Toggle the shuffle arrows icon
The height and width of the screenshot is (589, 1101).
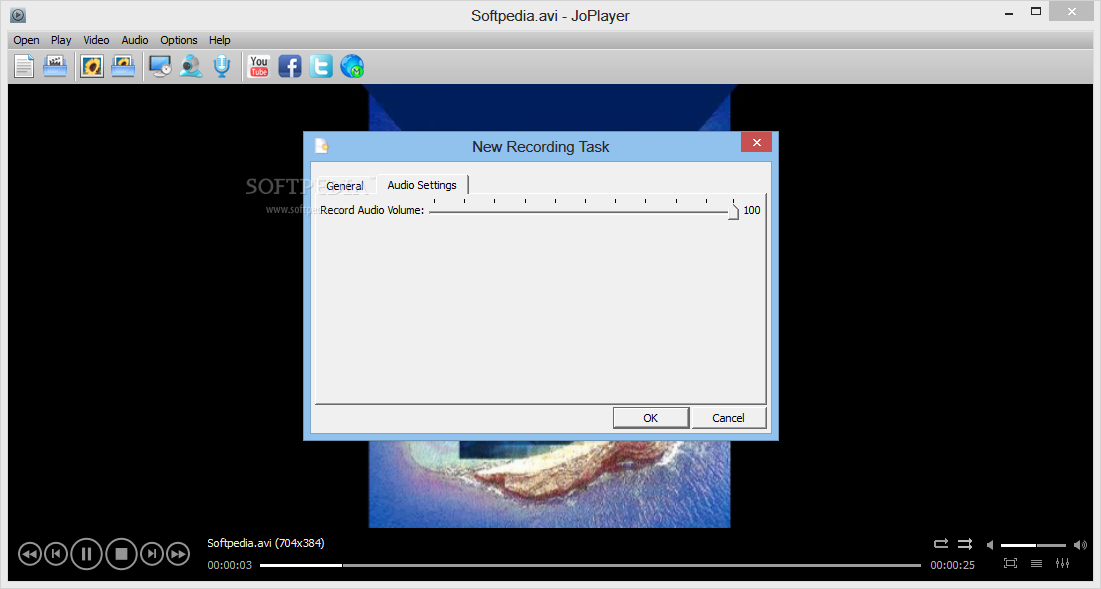pyautogui.click(x=965, y=544)
